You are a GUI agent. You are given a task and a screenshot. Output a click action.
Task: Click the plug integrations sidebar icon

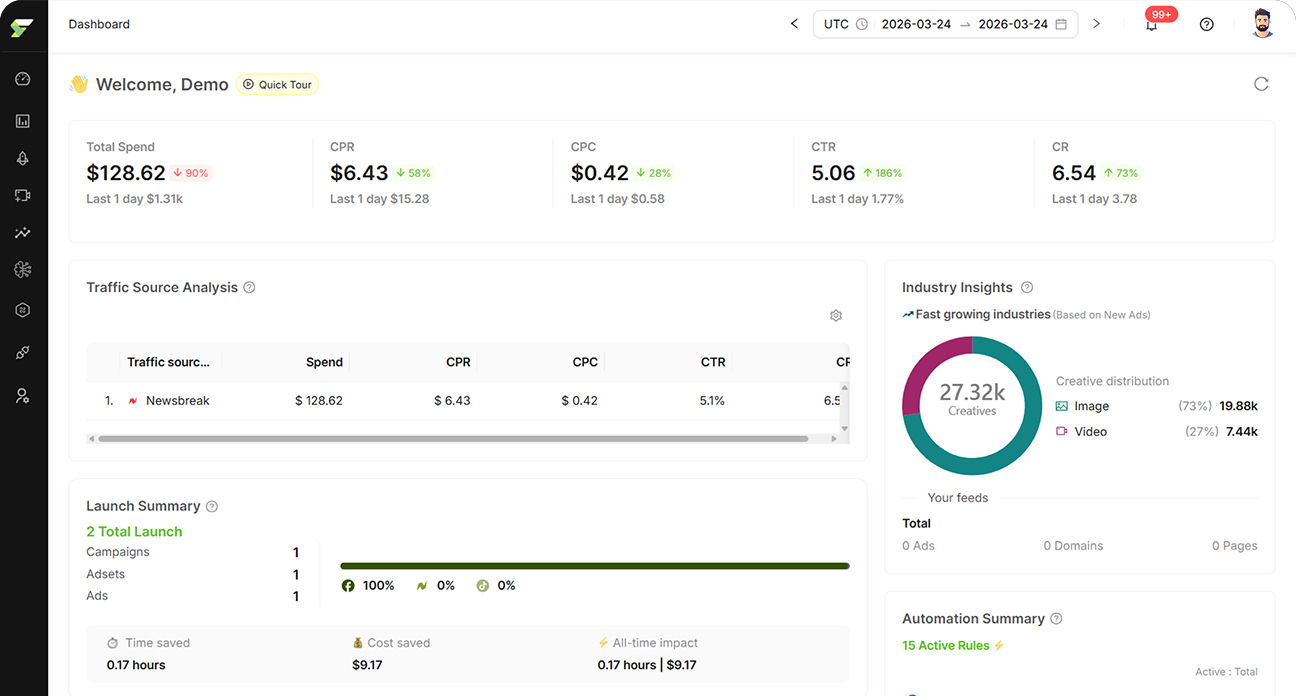23,353
